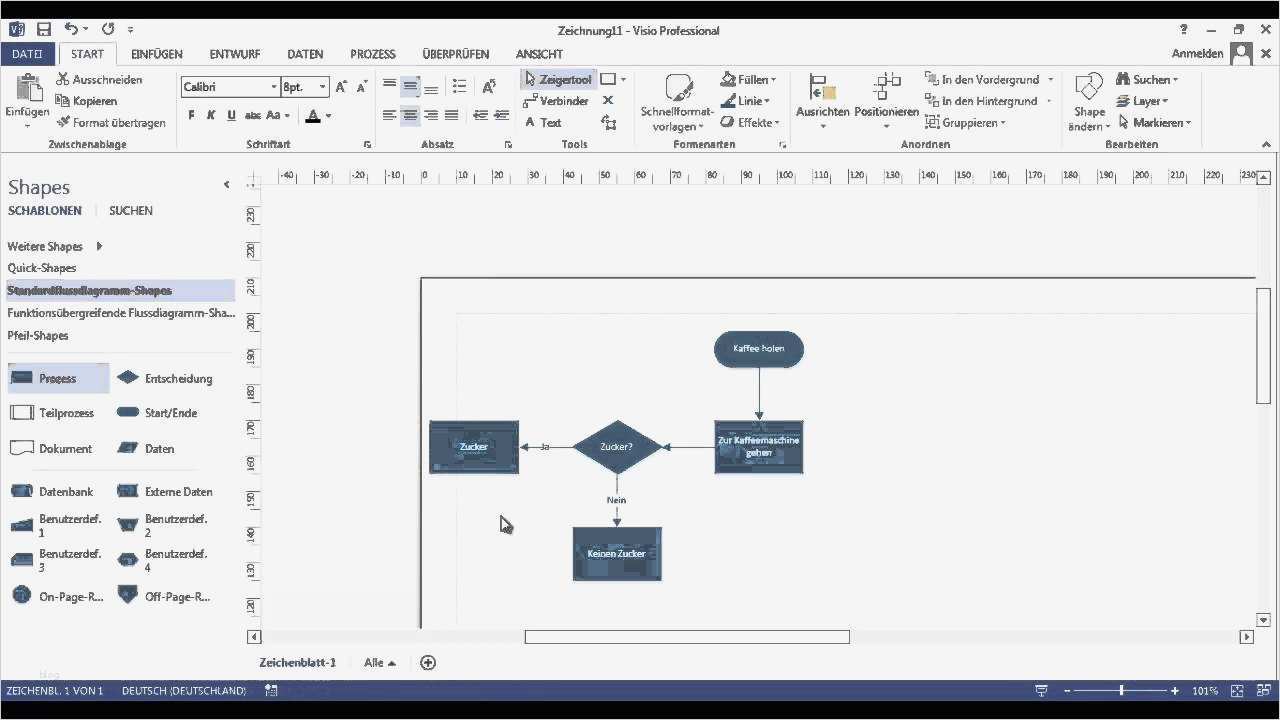1280x720 pixels.
Task: Pick the connection point X tool
Action: pyautogui.click(x=608, y=101)
